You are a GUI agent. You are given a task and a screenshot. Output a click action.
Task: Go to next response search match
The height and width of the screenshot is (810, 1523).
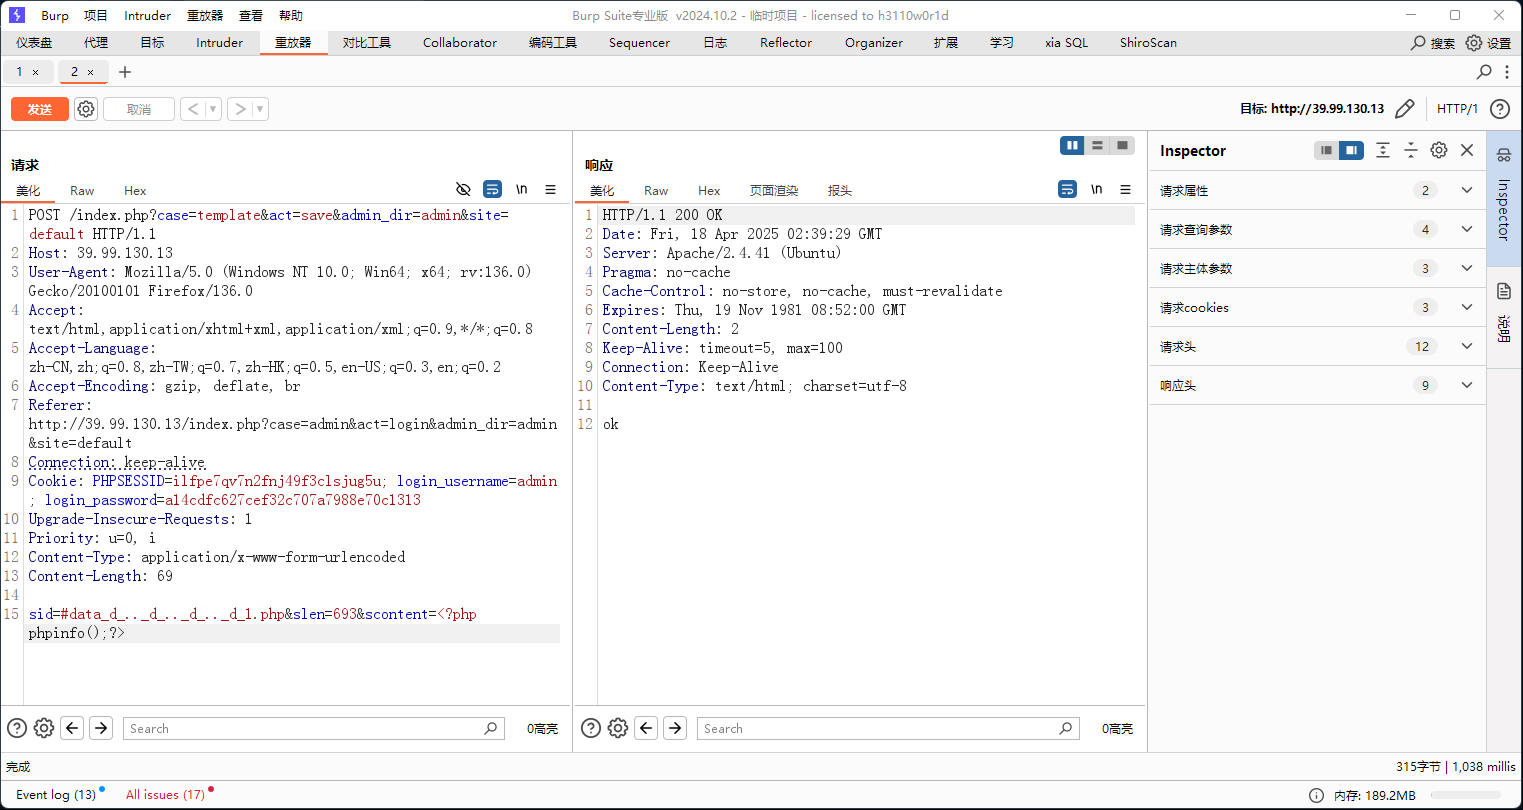(675, 728)
